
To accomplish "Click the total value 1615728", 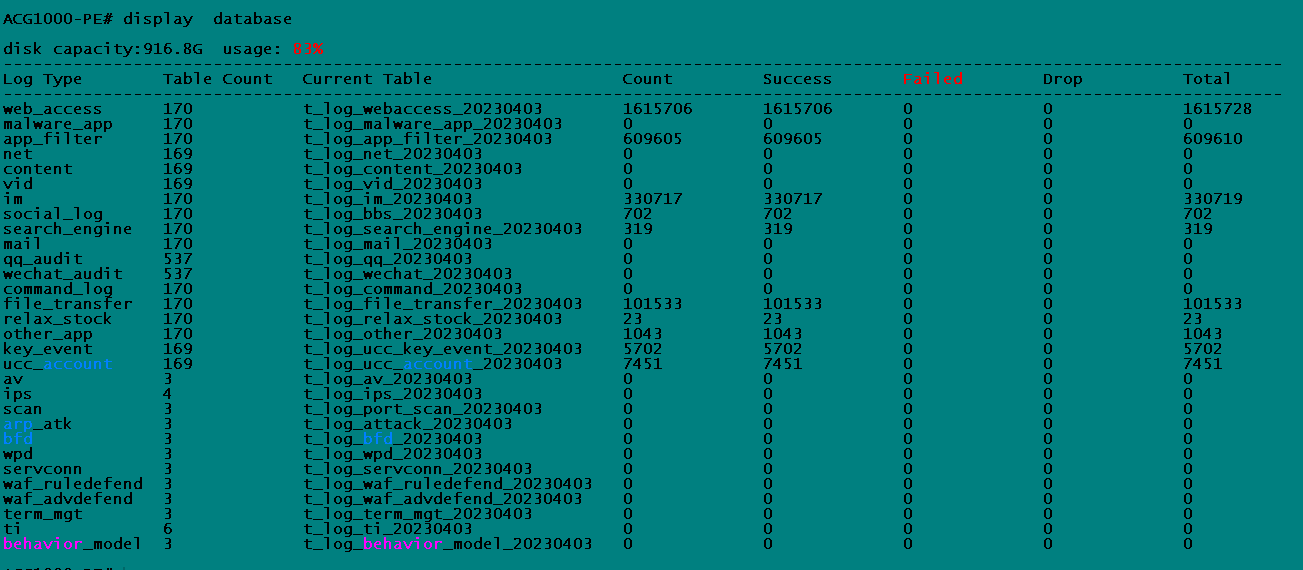I will point(1217,109).
